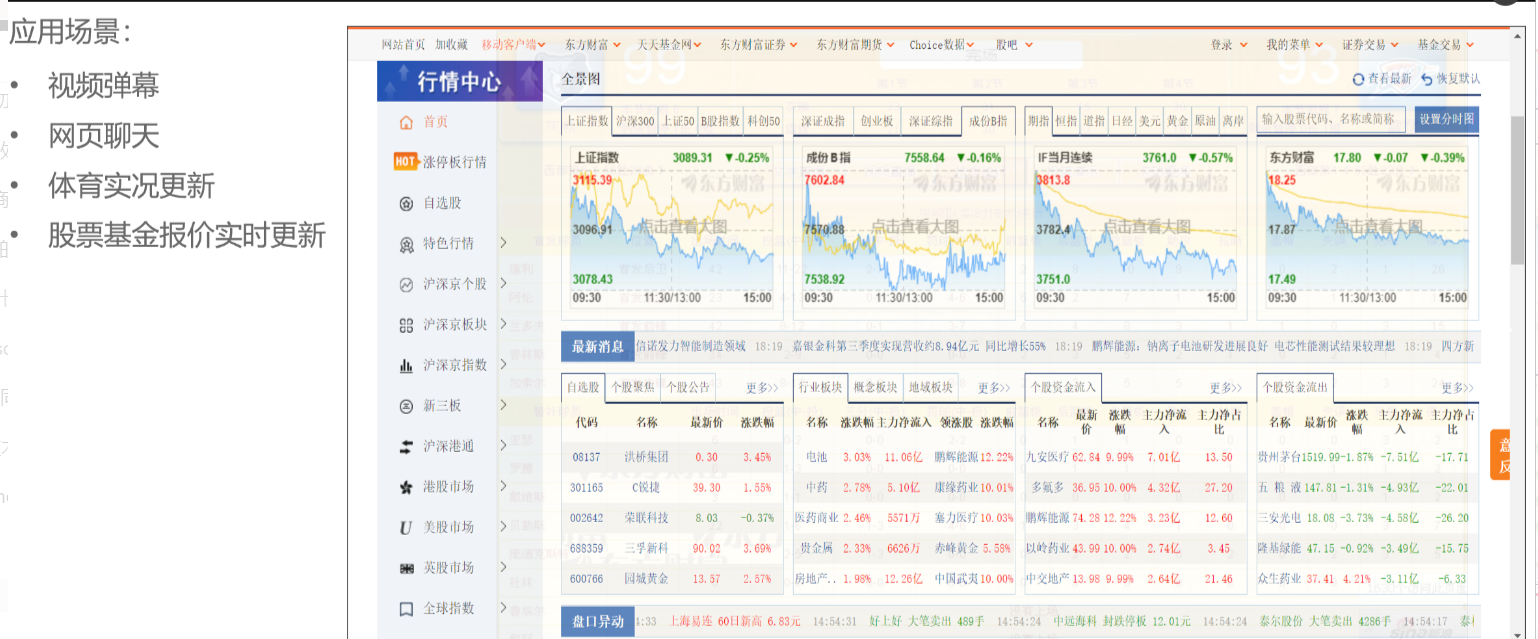Click the home icon beside 首页
Viewport: 1538px width, 639px height.
tap(406, 122)
